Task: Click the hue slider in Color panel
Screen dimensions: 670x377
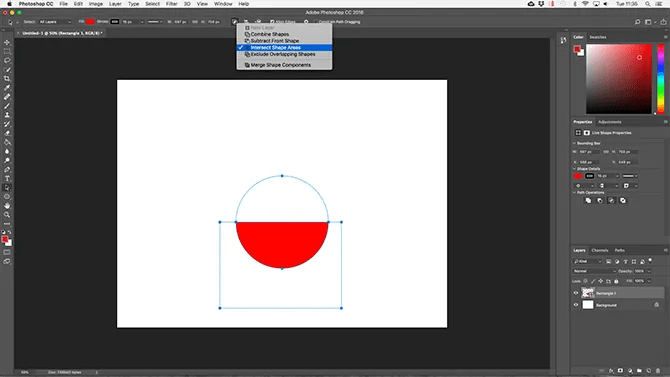Action: pos(661,79)
